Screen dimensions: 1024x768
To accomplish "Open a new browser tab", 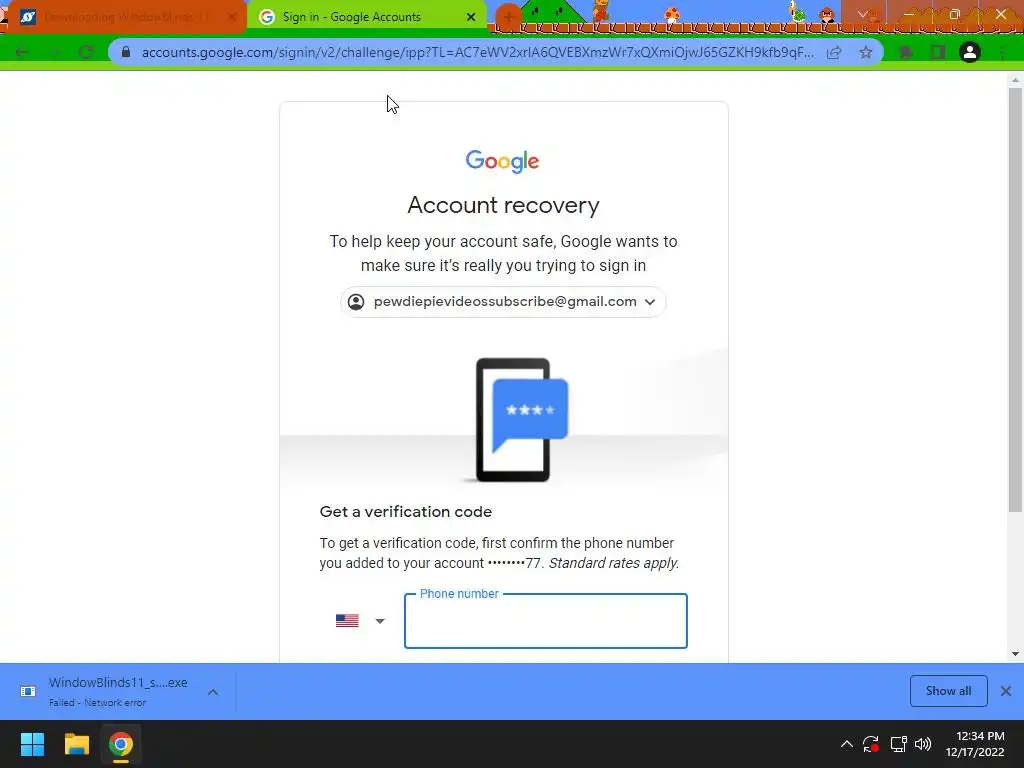I will click(508, 17).
